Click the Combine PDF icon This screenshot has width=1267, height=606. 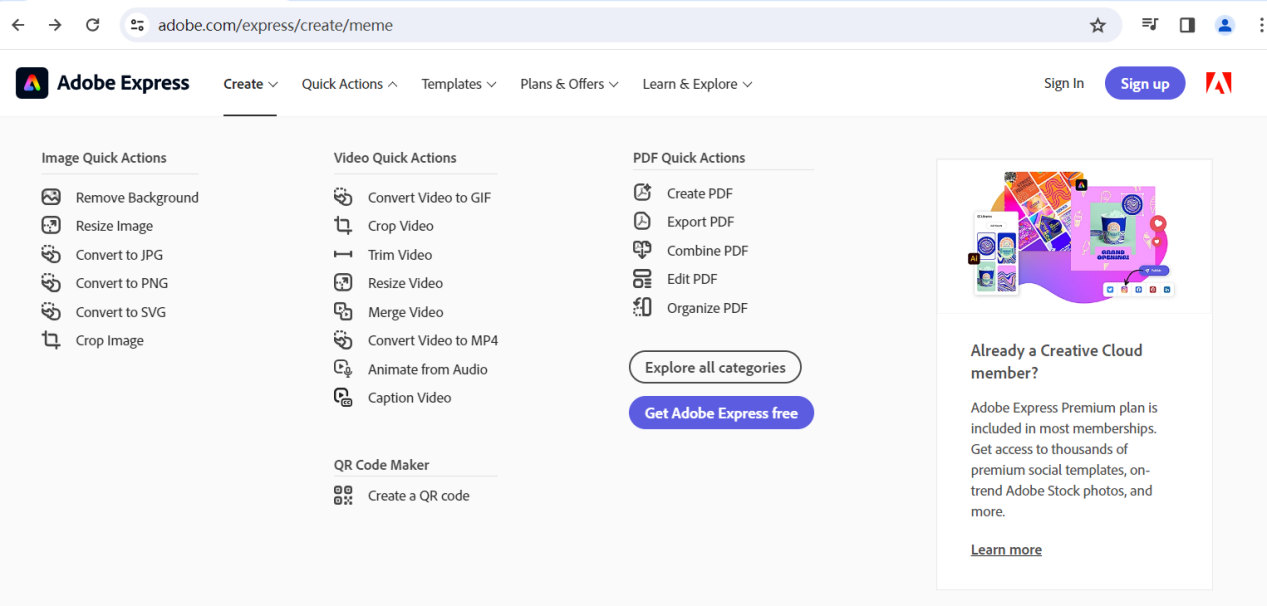[x=642, y=250]
